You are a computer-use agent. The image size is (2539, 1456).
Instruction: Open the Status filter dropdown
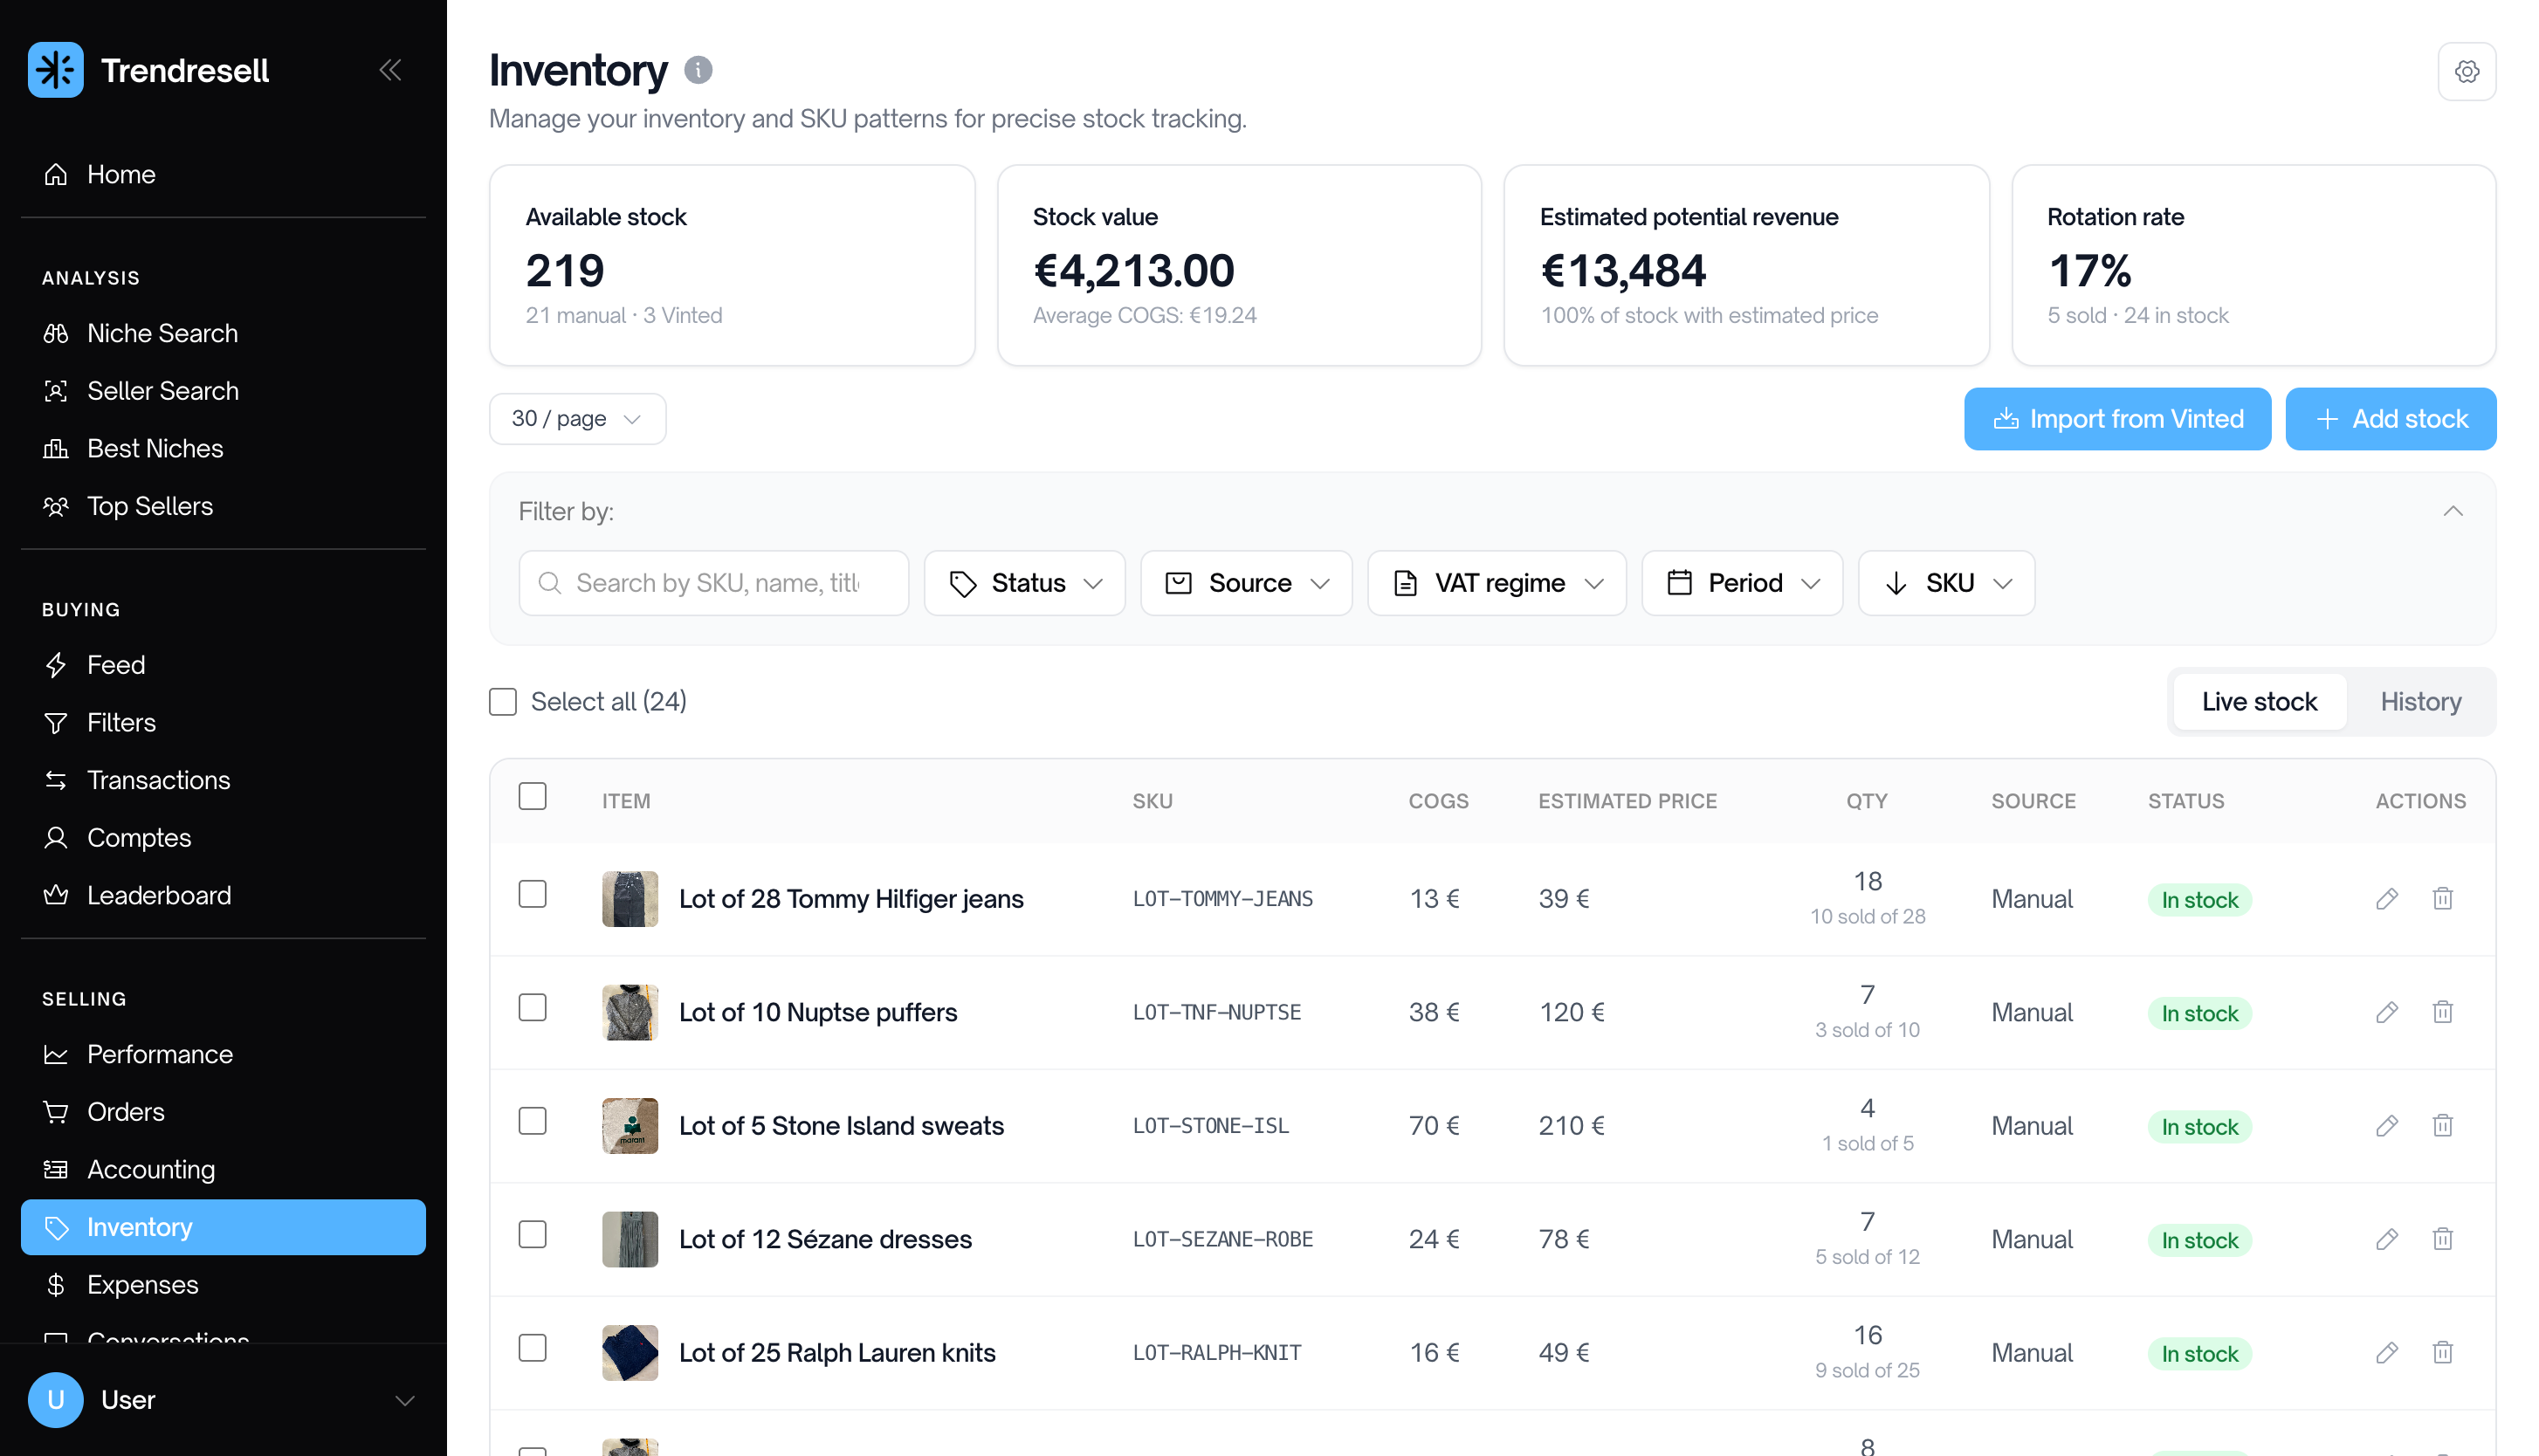pyautogui.click(x=1024, y=583)
